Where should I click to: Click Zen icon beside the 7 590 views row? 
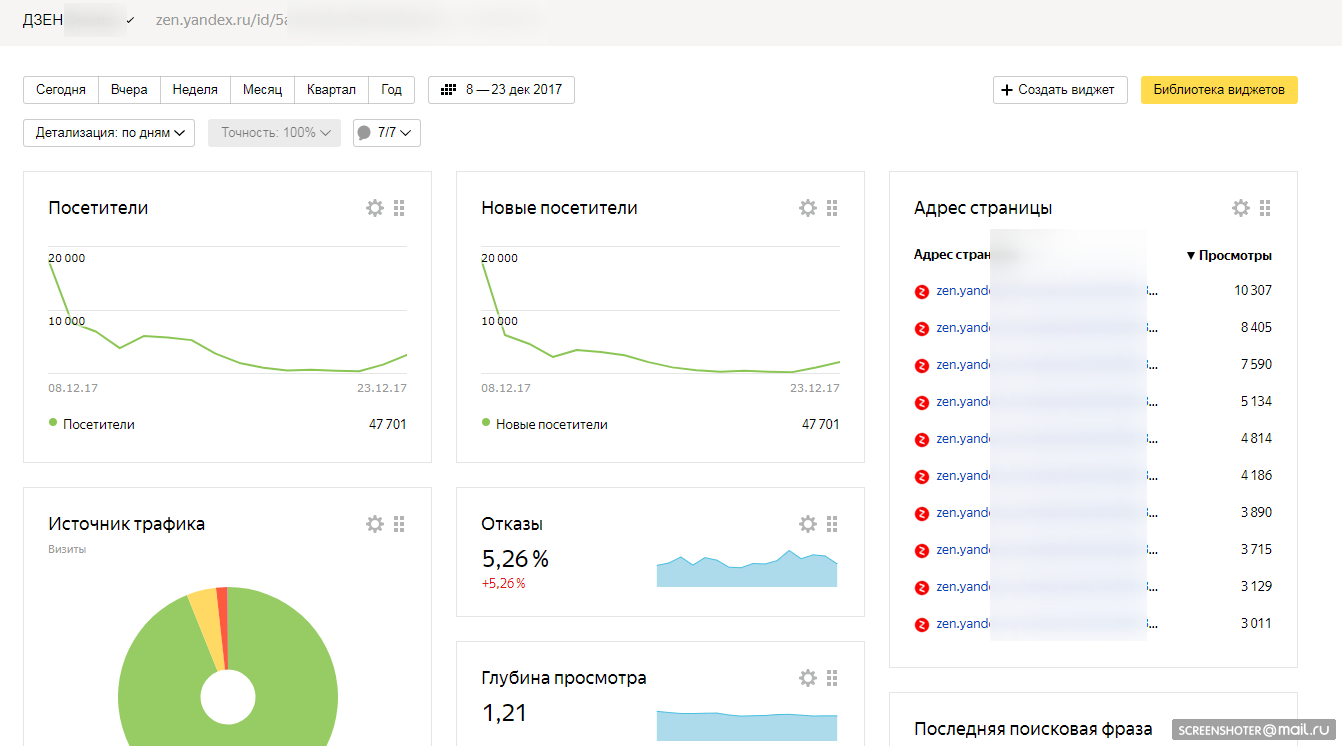922,366
